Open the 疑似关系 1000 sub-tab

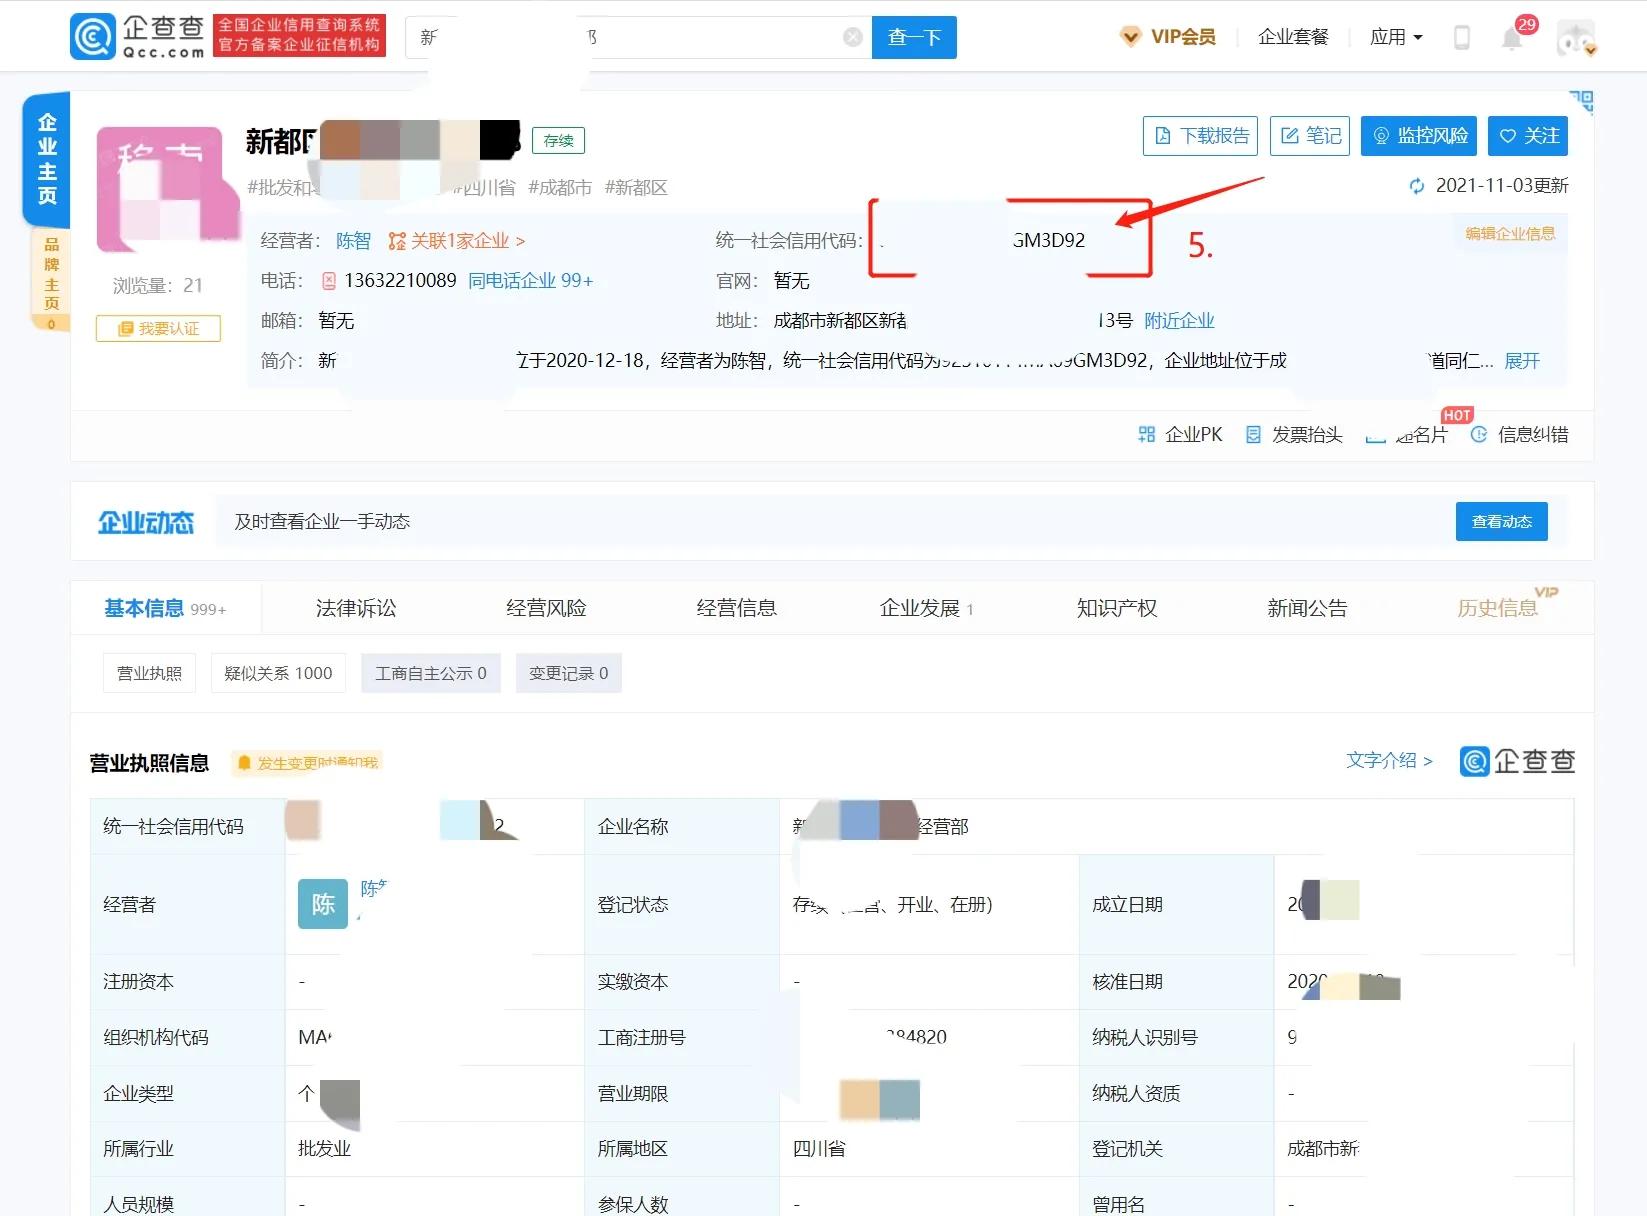pyautogui.click(x=277, y=673)
